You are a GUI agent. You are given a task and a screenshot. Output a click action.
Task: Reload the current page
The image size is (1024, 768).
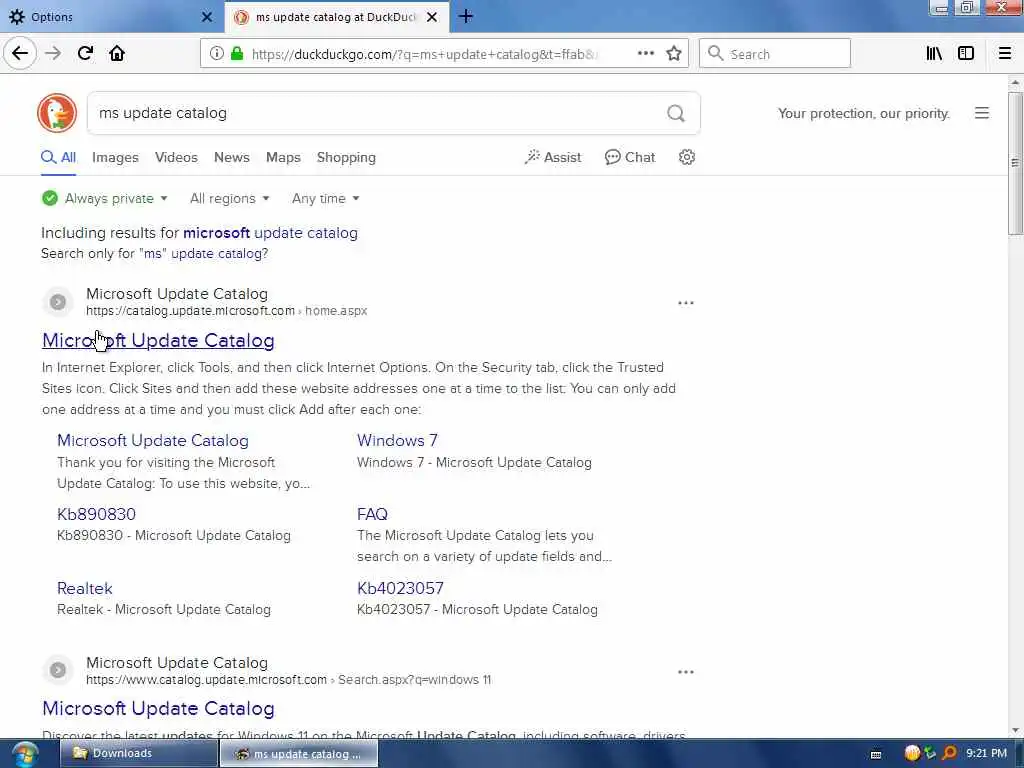[85, 53]
